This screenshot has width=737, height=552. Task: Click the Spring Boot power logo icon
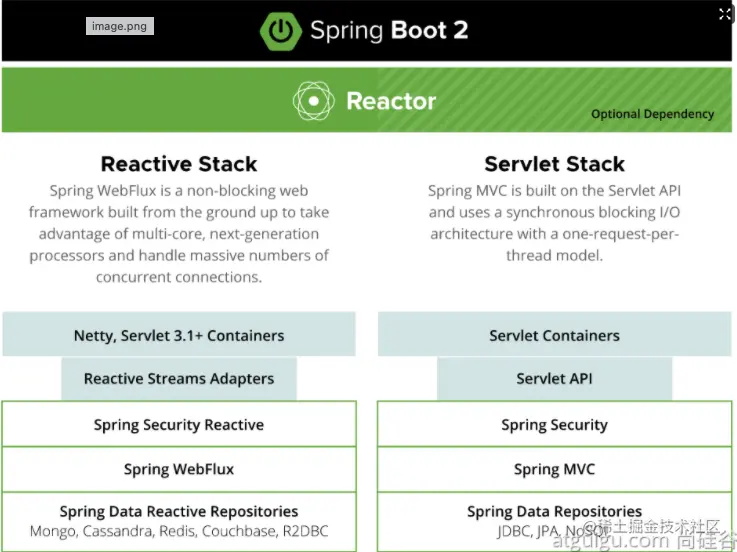pos(281,31)
